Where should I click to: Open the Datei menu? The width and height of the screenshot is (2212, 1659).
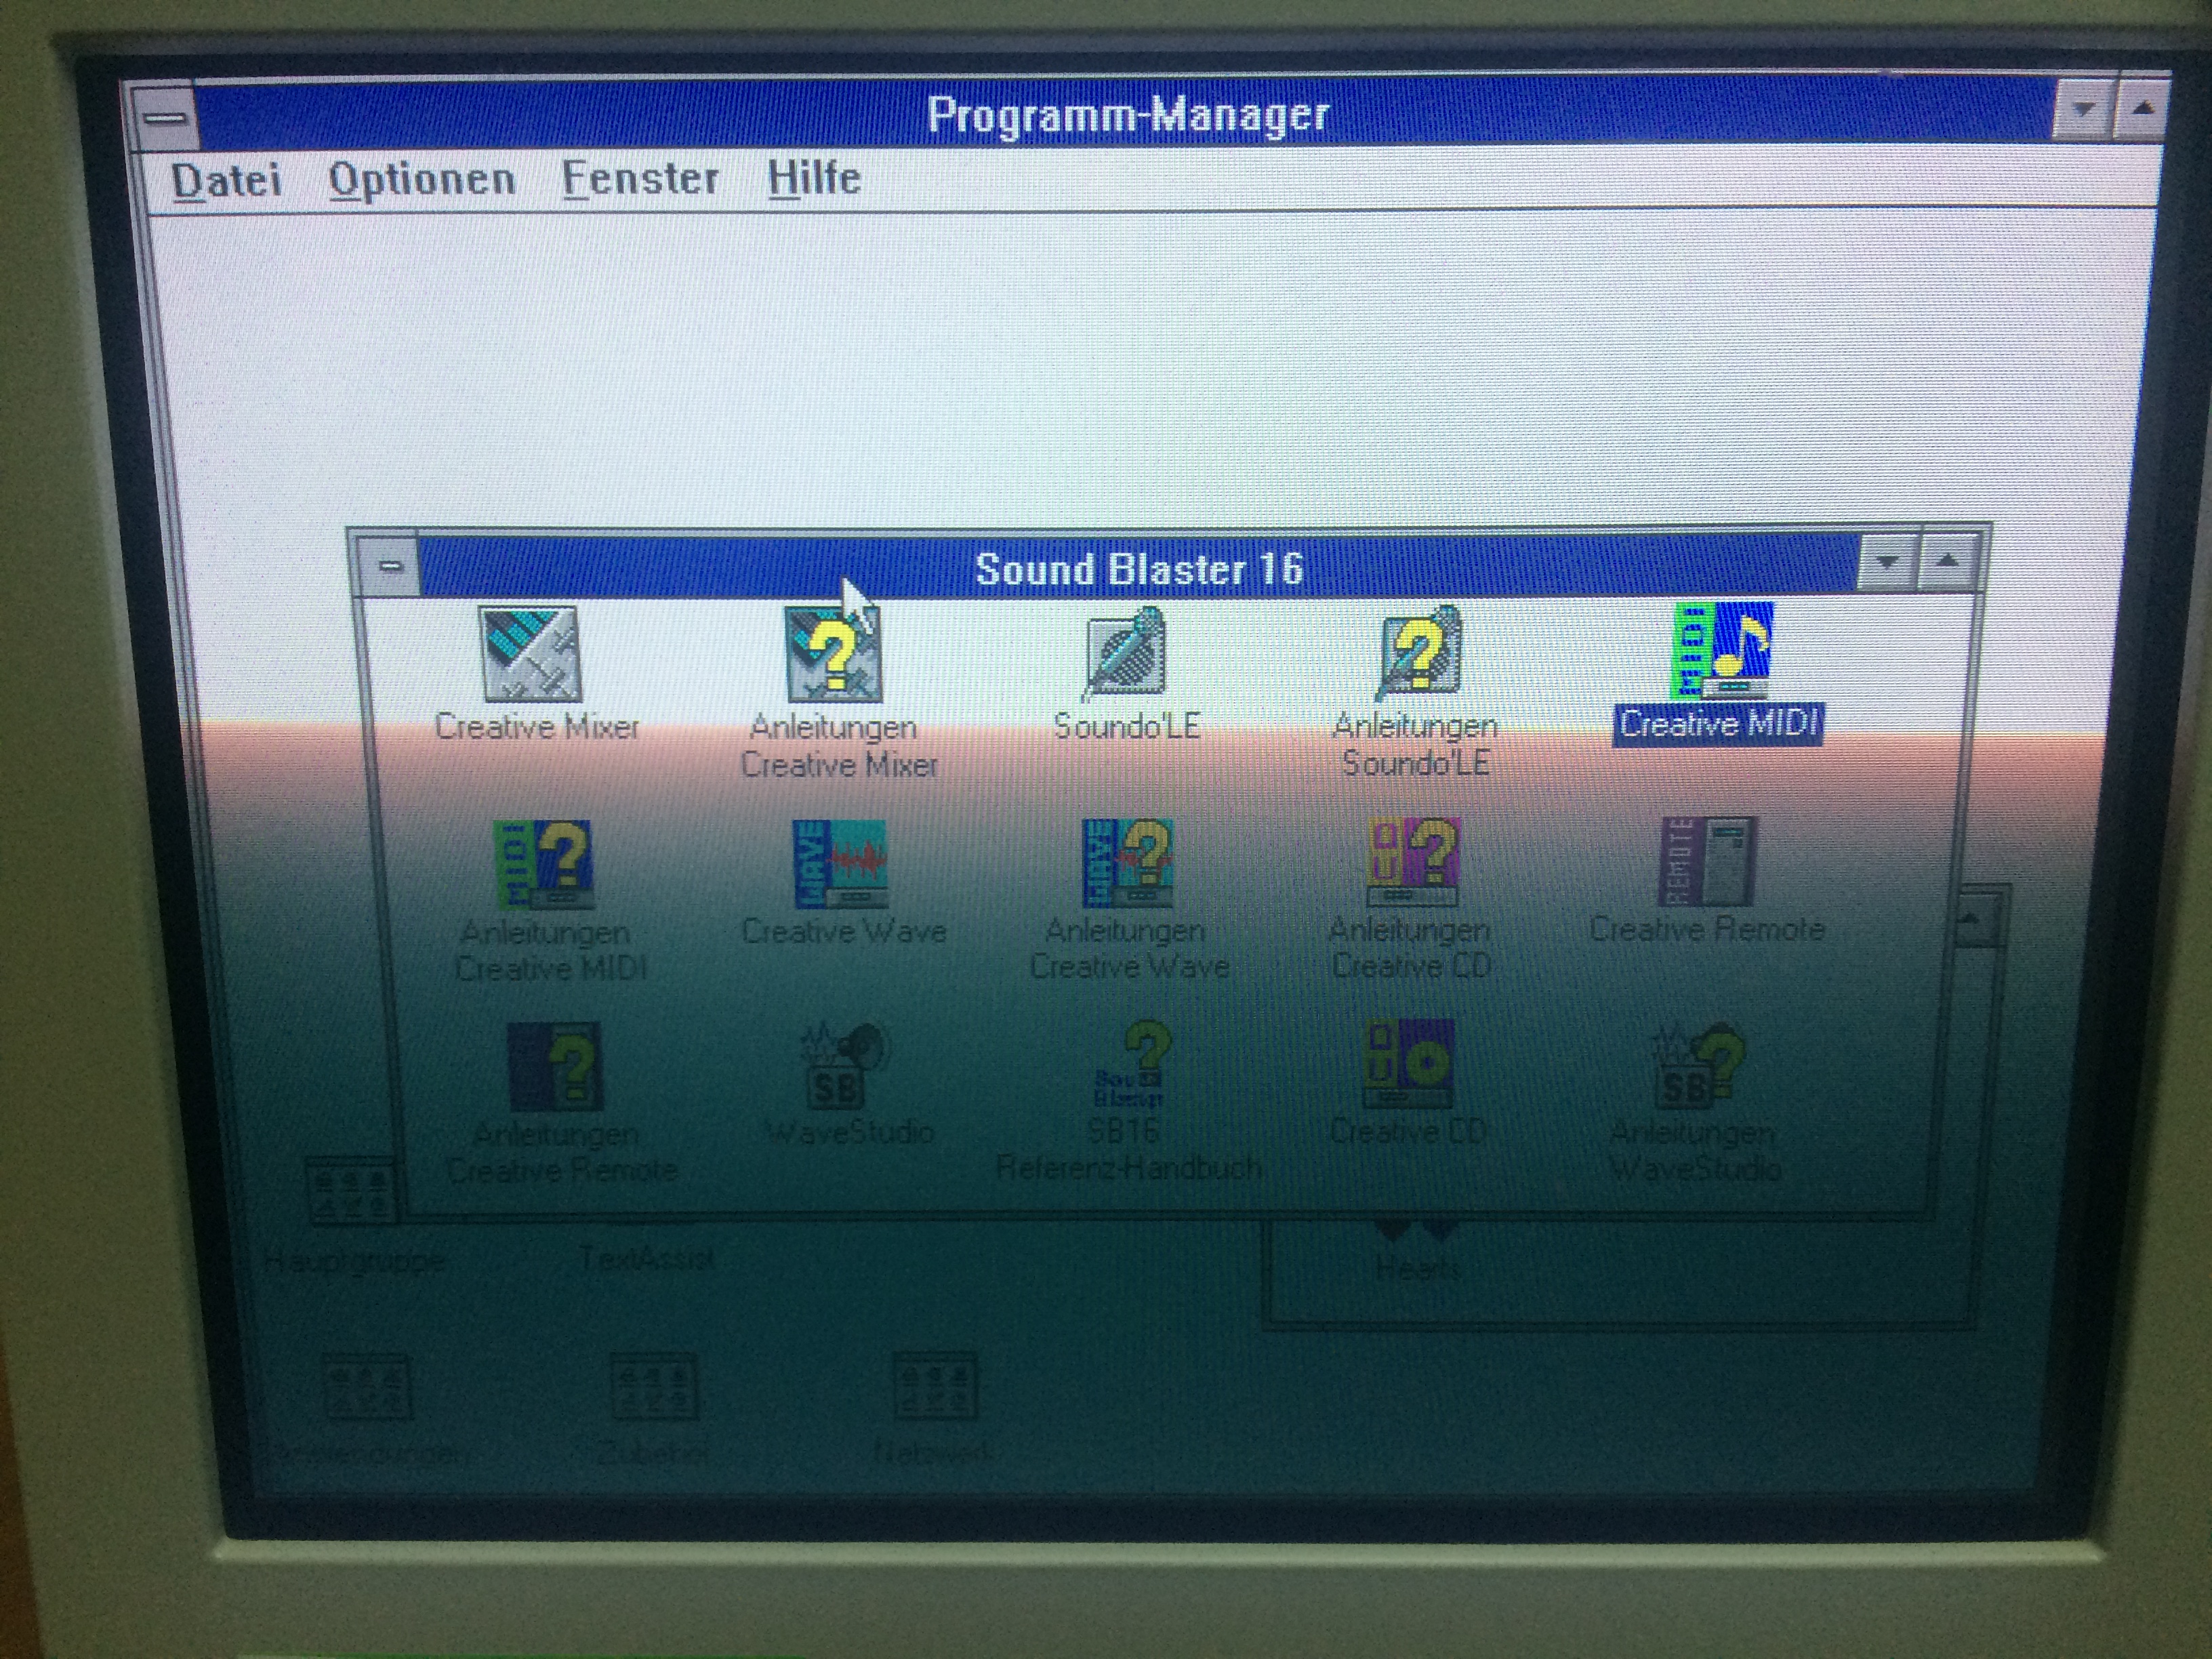point(226,181)
